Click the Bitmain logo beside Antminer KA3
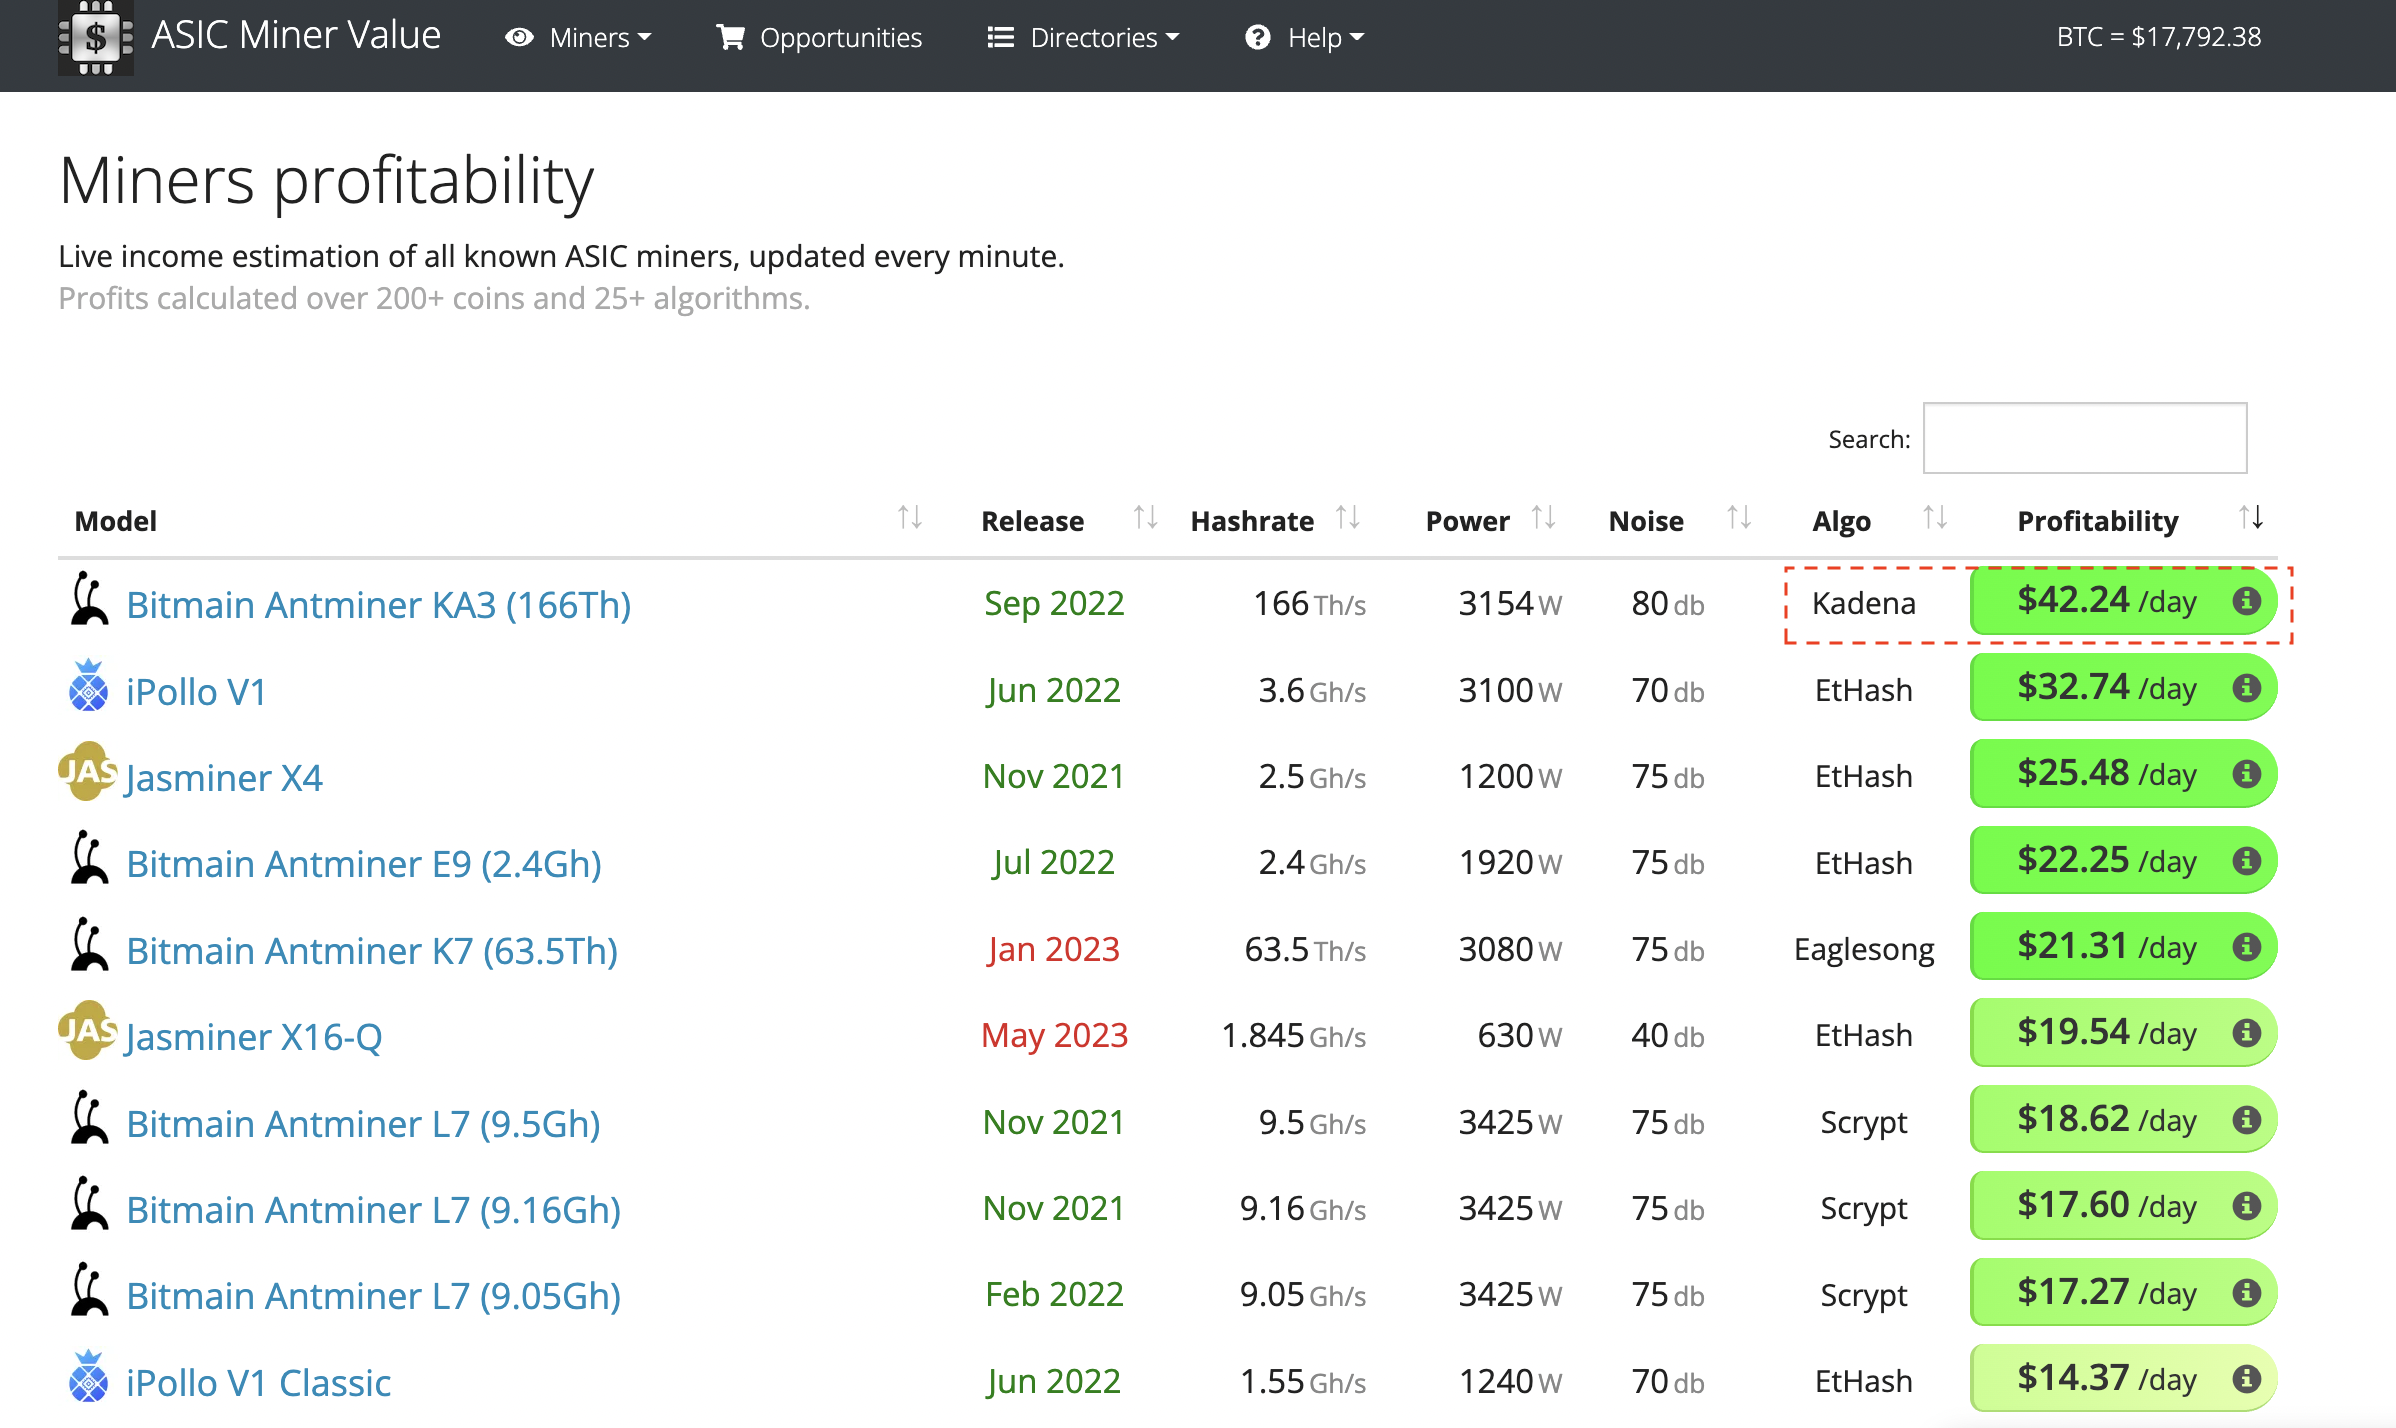The width and height of the screenshot is (2396, 1428). point(89,598)
